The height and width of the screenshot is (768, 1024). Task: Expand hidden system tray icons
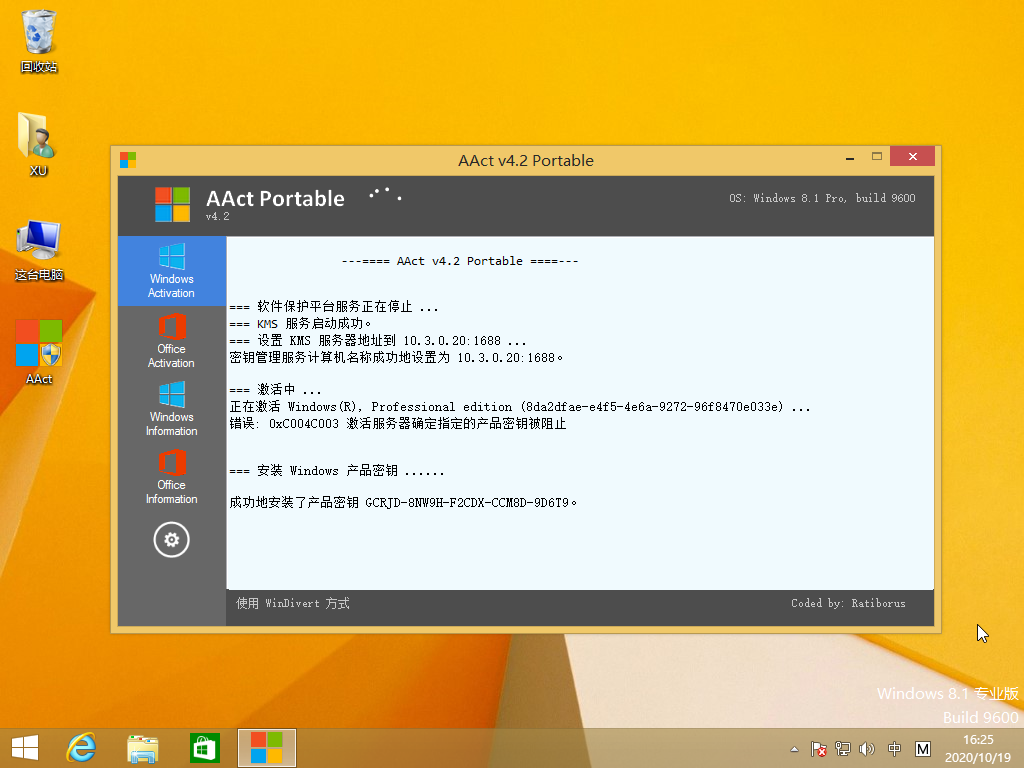[795, 749]
